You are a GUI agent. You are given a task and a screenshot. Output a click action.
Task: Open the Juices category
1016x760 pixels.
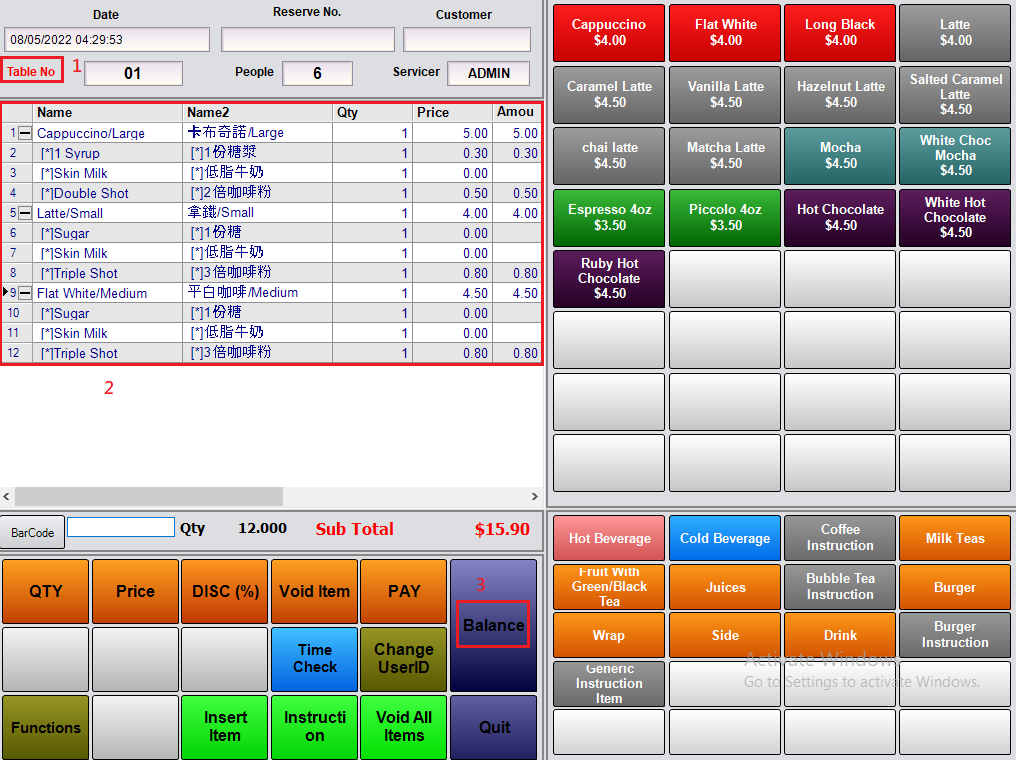click(725, 587)
